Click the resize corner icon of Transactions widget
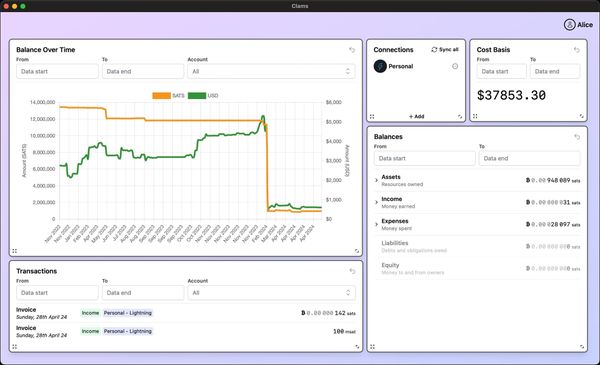600x365 pixels. tap(357, 347)
